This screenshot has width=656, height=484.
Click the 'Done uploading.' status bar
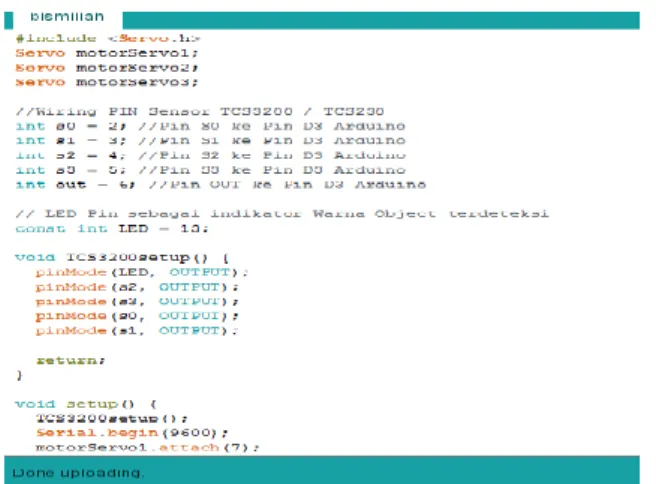[x=321, y=470]
